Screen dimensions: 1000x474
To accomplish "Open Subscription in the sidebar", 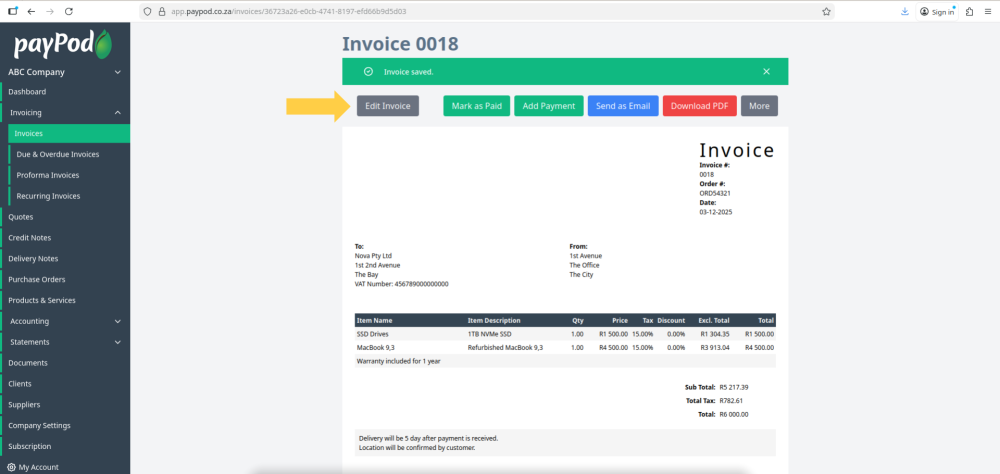I will pos(29,447).
